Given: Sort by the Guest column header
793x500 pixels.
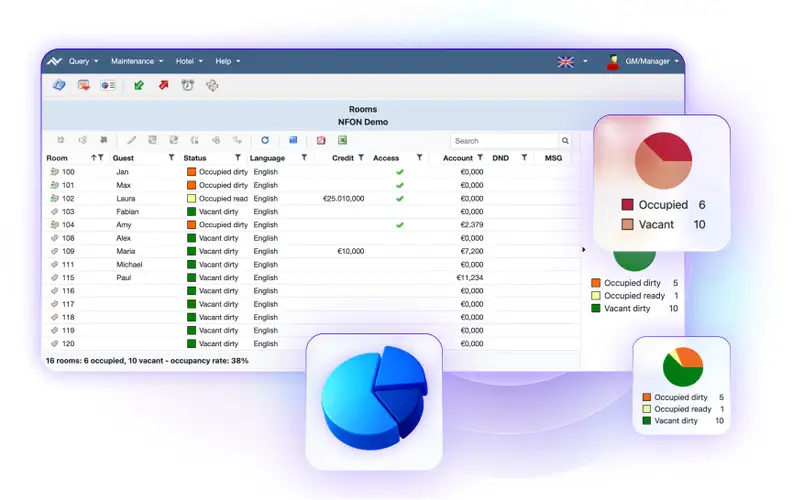Looking at the screenshot, I should click(125, 158).
